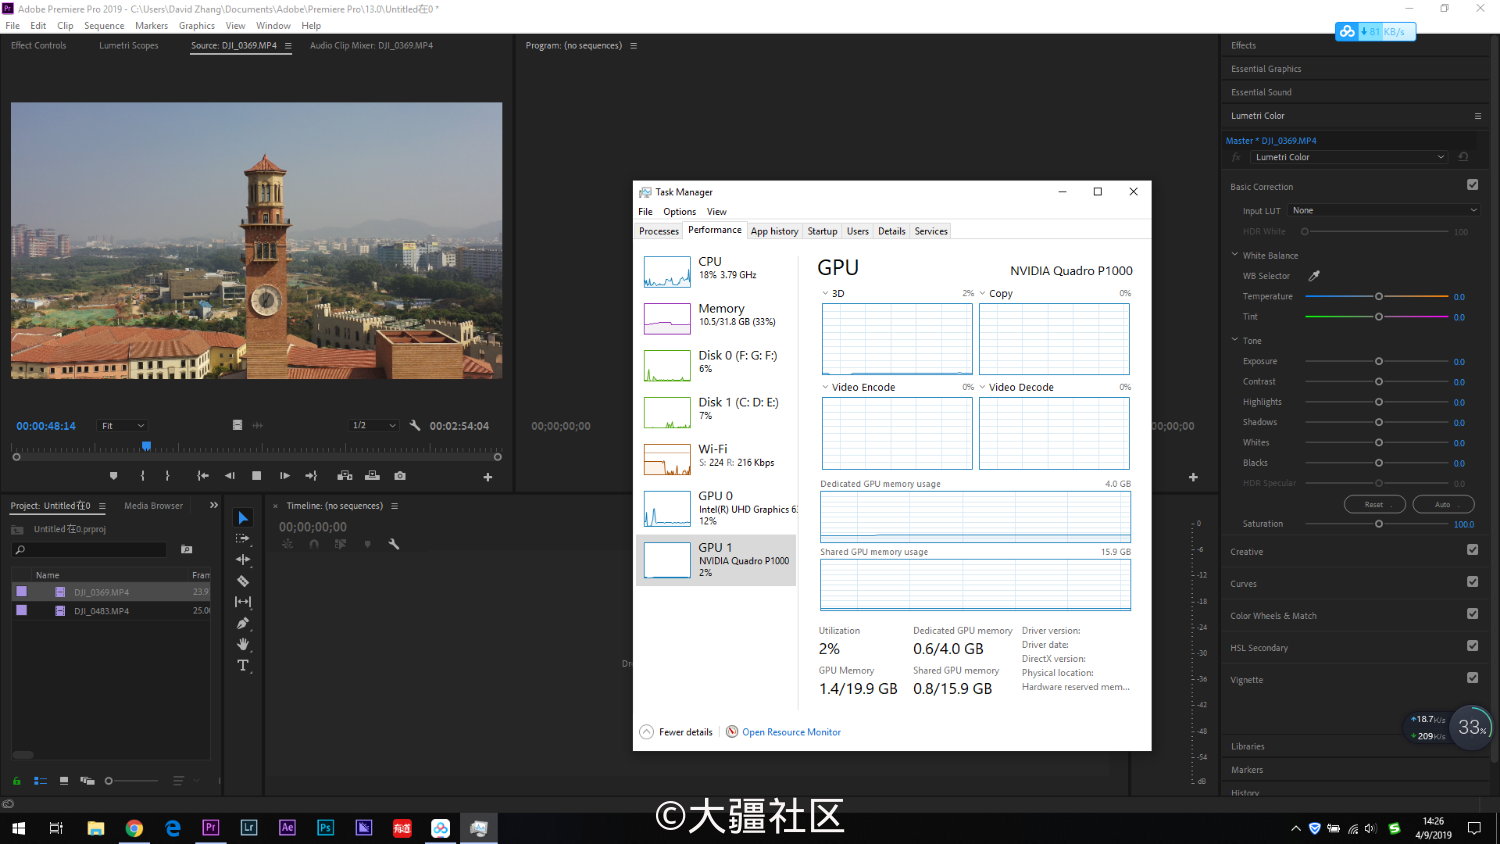The image size is (1500, 844).
Task: Click Drag Video Only filmstrip icon
Action: click(237, 425)
